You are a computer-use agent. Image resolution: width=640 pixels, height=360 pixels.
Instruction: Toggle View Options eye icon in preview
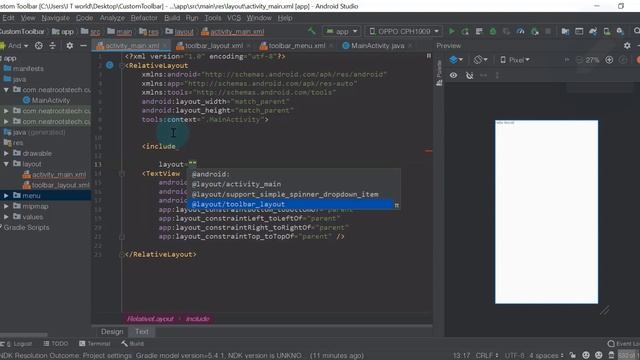click(453, 76)
